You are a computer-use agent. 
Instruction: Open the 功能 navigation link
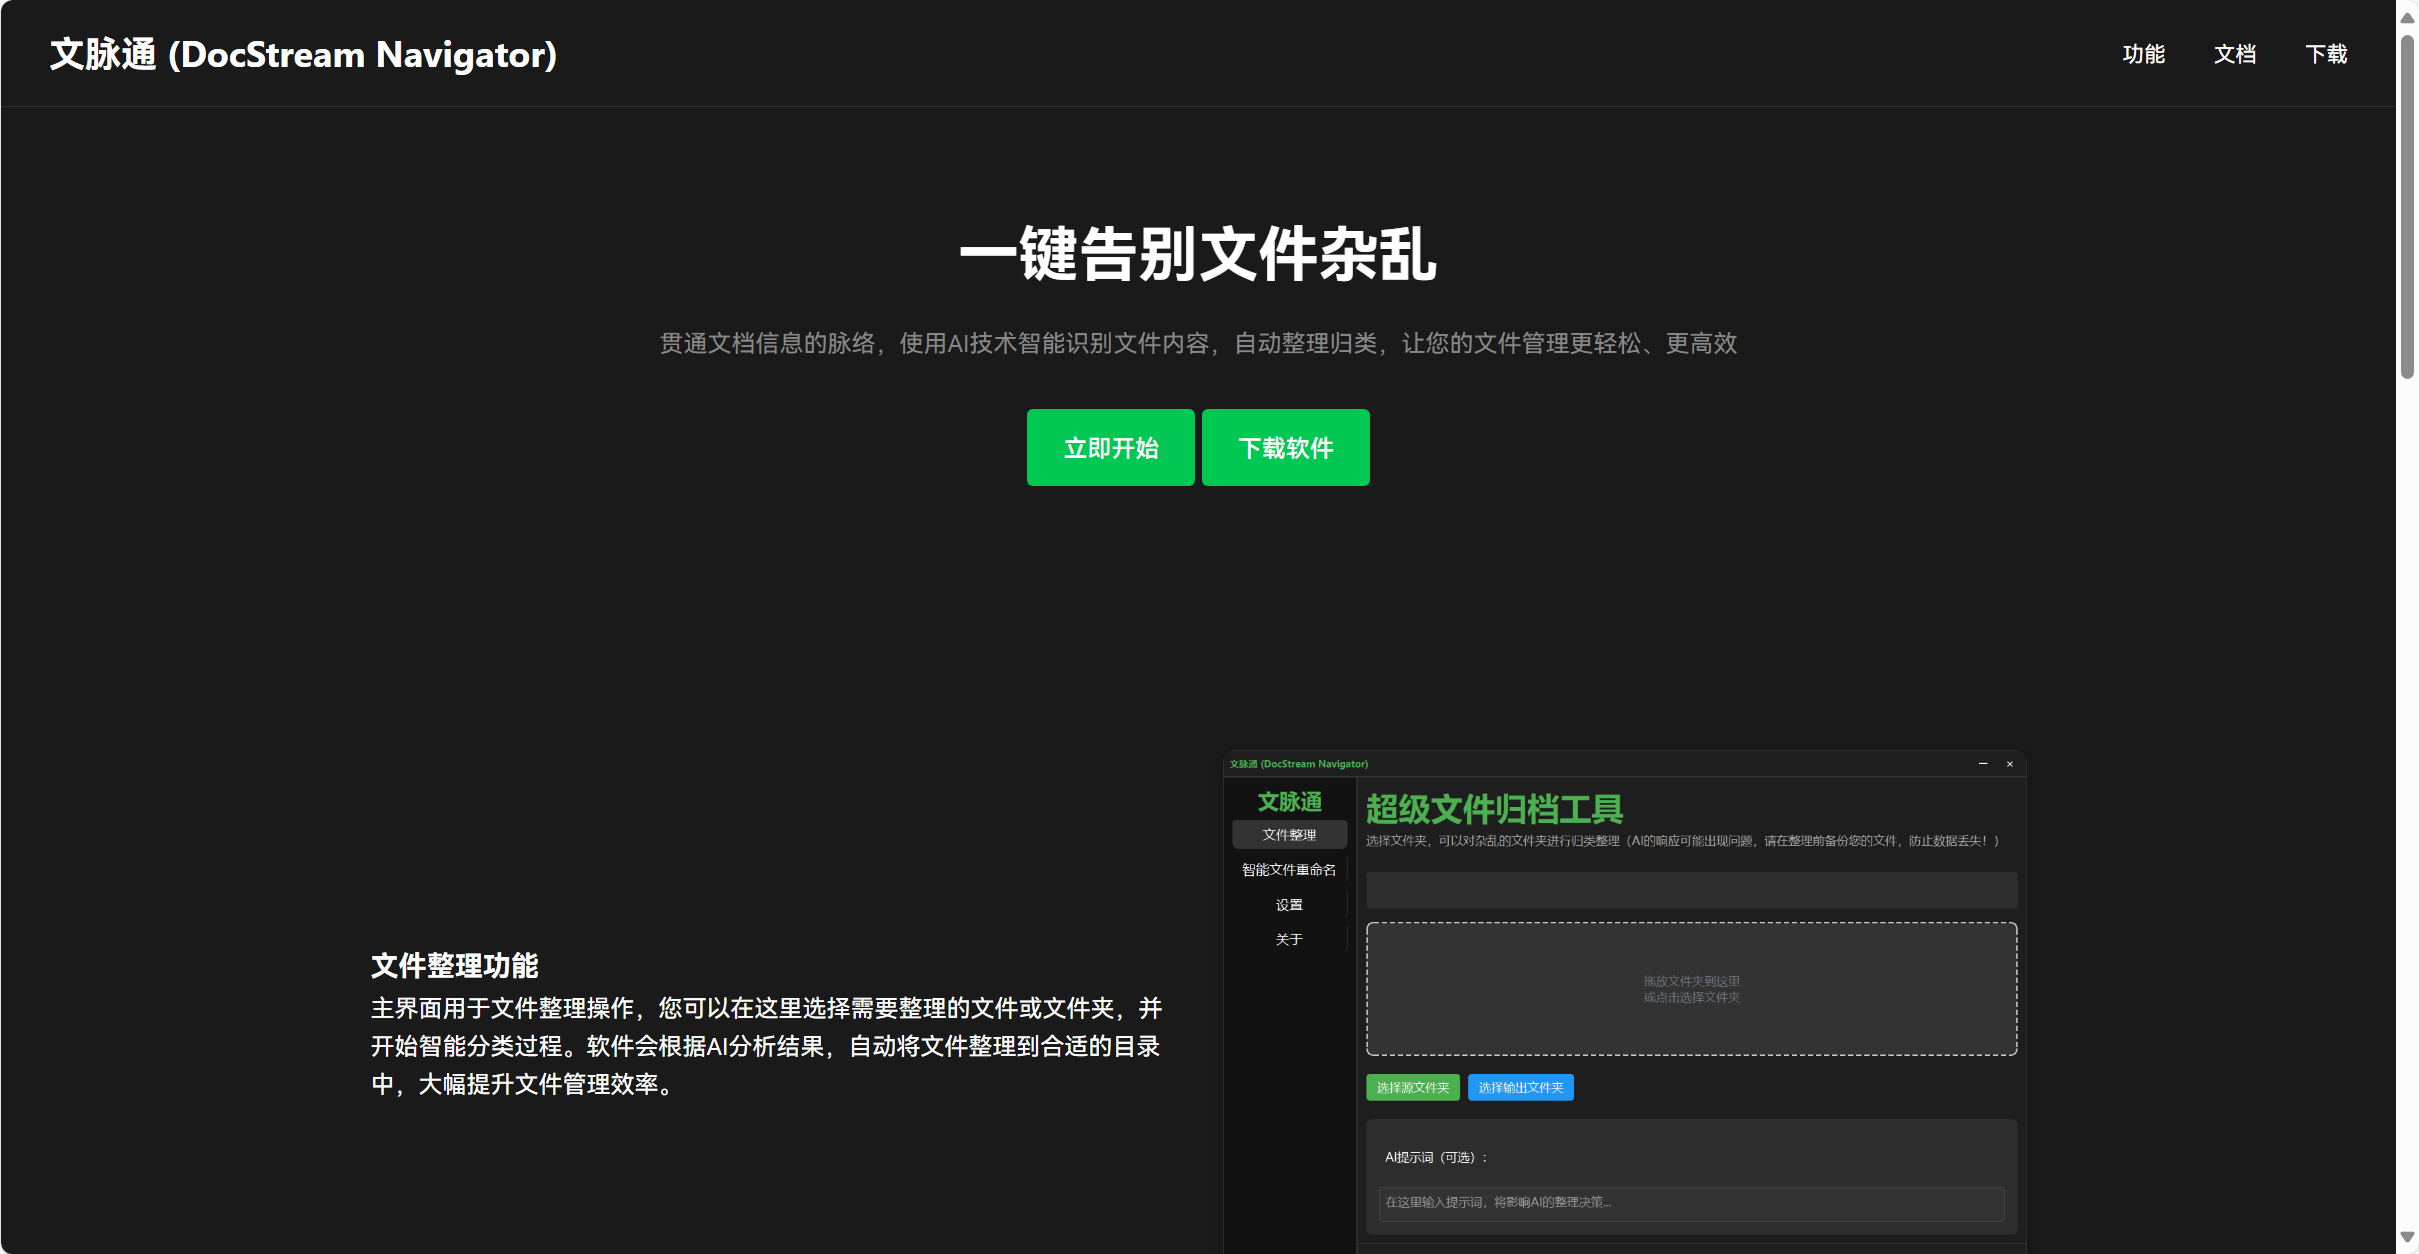[x=2143, y=54]
